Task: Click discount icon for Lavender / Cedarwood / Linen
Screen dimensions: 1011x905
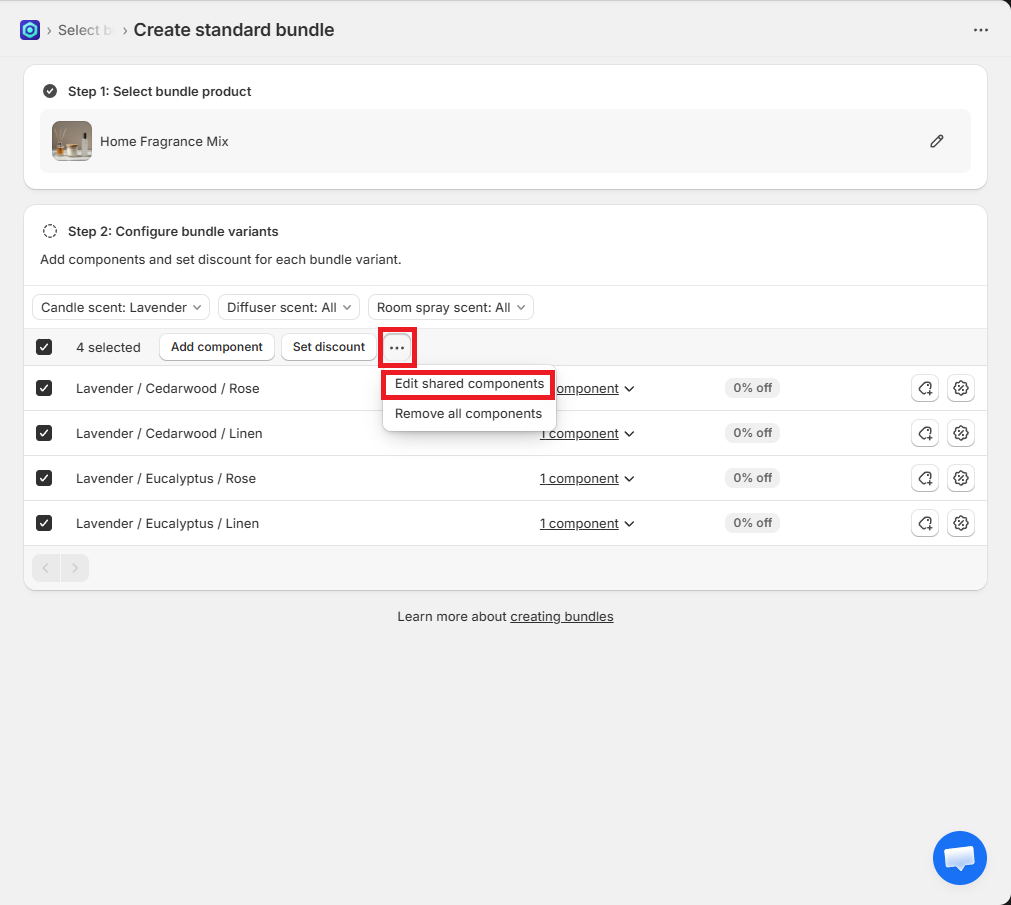Action: [x=961, y=433]
